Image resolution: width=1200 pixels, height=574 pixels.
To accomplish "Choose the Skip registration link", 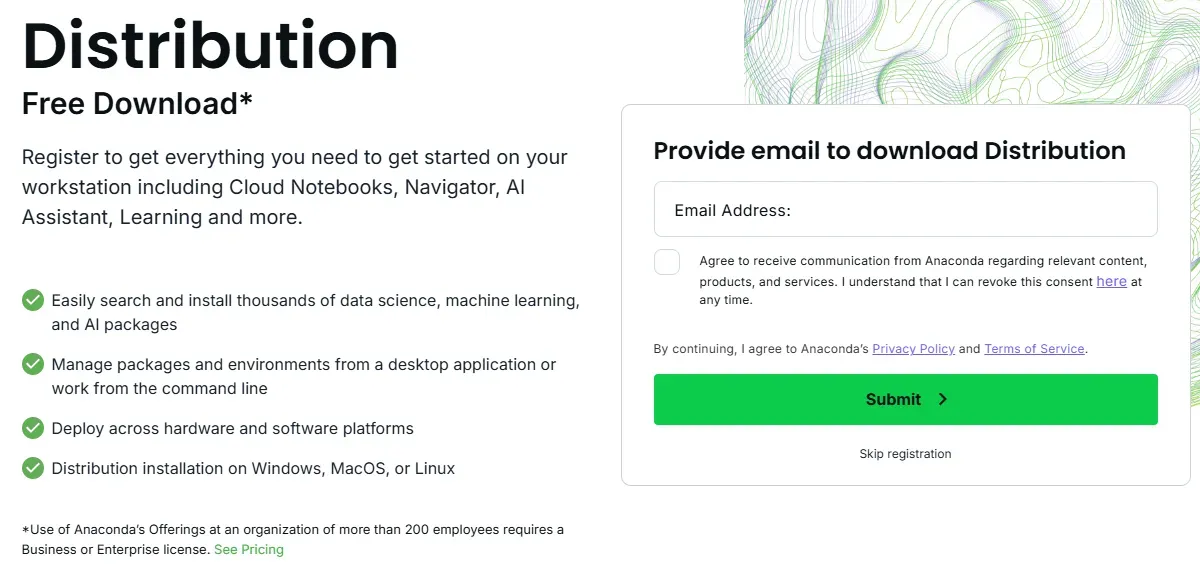I will coord(905,454).
